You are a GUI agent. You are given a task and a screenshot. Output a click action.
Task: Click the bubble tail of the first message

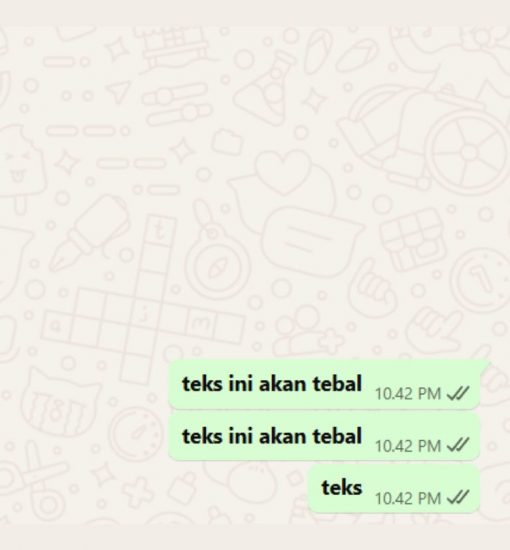[485, 364]
